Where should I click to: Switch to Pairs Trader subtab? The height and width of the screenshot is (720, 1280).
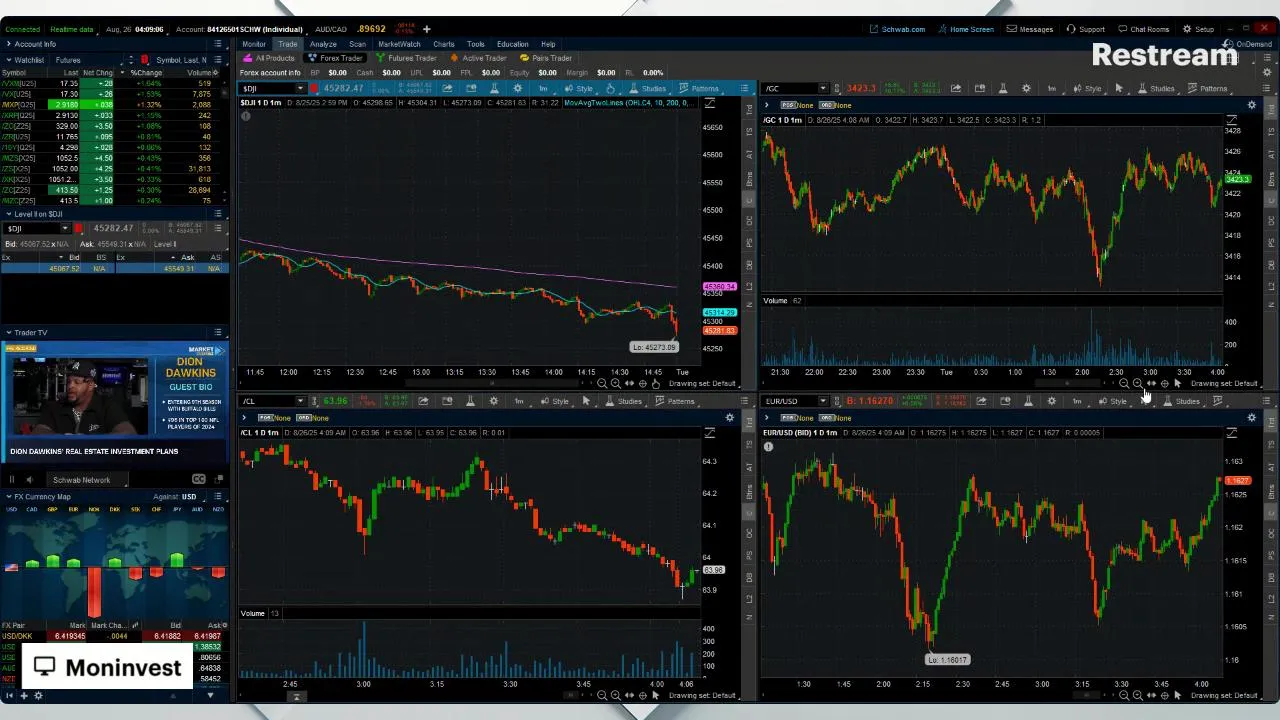[x=546, y=58]
